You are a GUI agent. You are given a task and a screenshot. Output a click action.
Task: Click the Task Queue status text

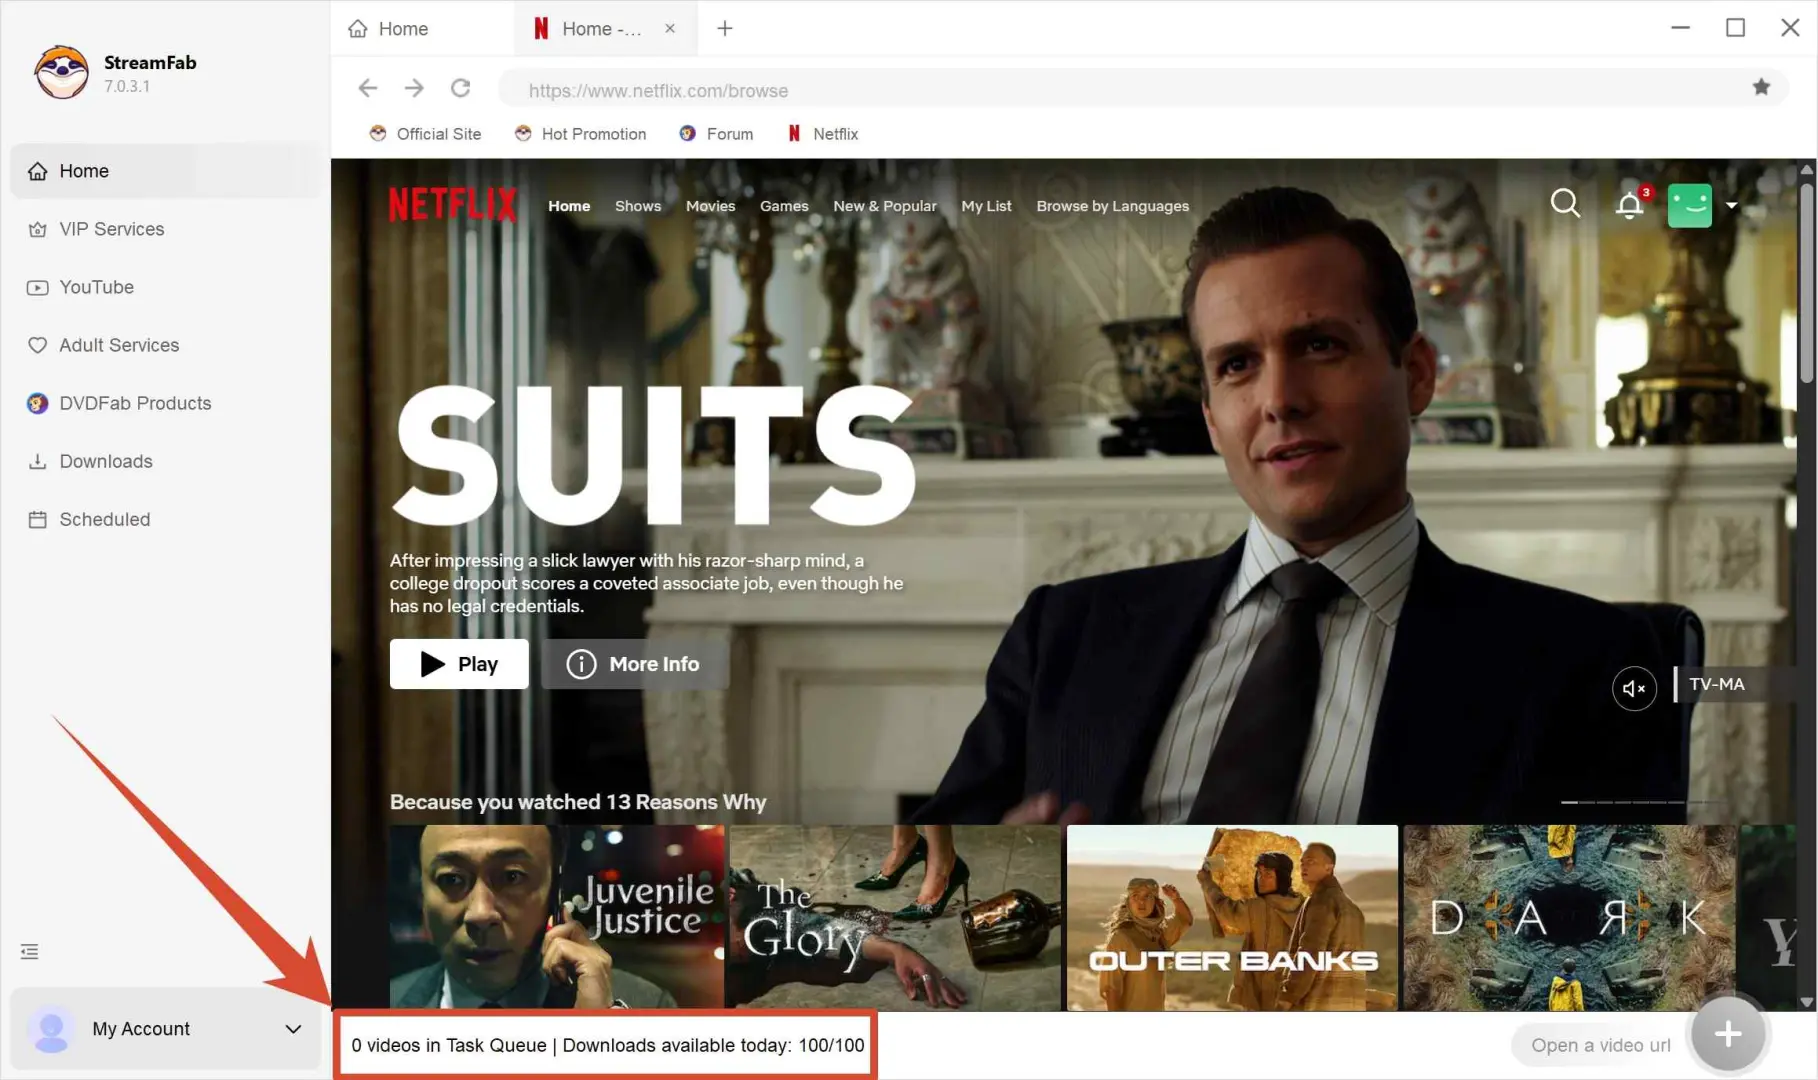(x=608, y=1045)
